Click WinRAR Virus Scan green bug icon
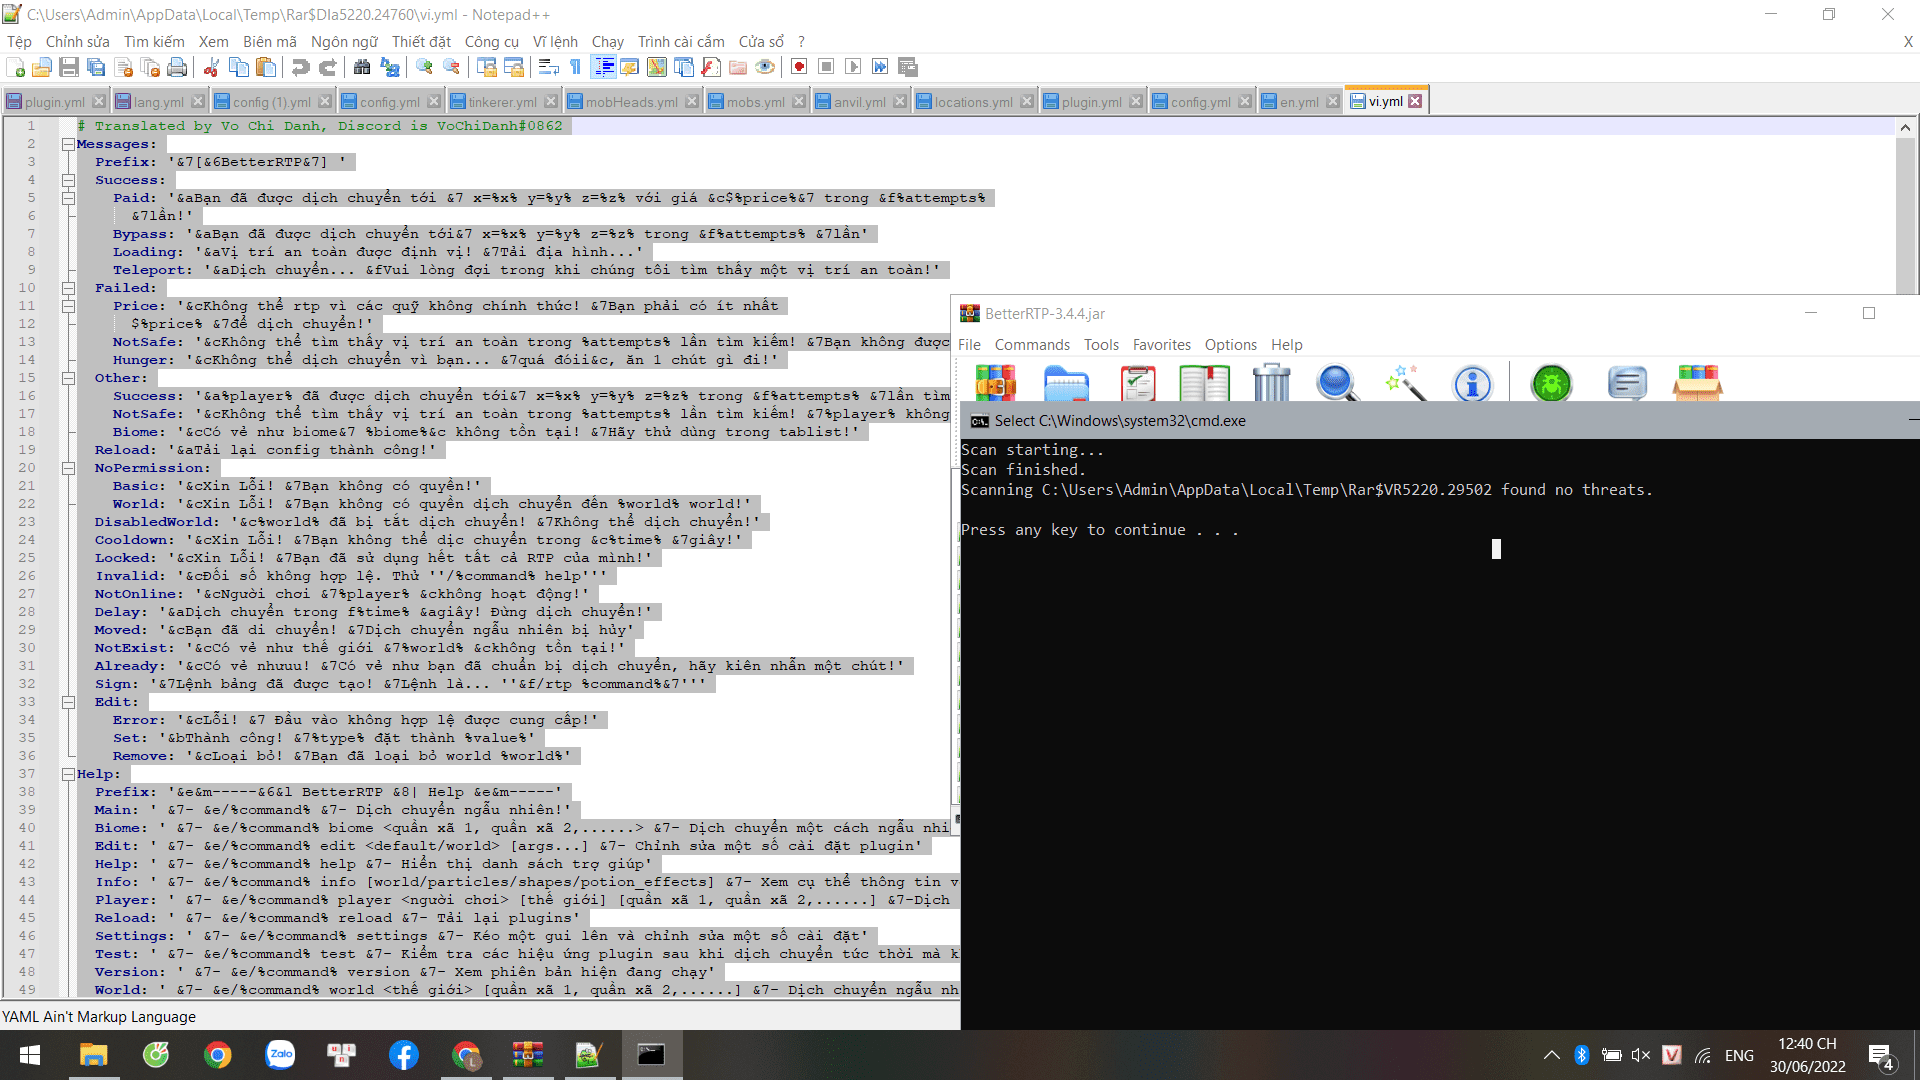1920x1080 pixels. (1551, 383)
